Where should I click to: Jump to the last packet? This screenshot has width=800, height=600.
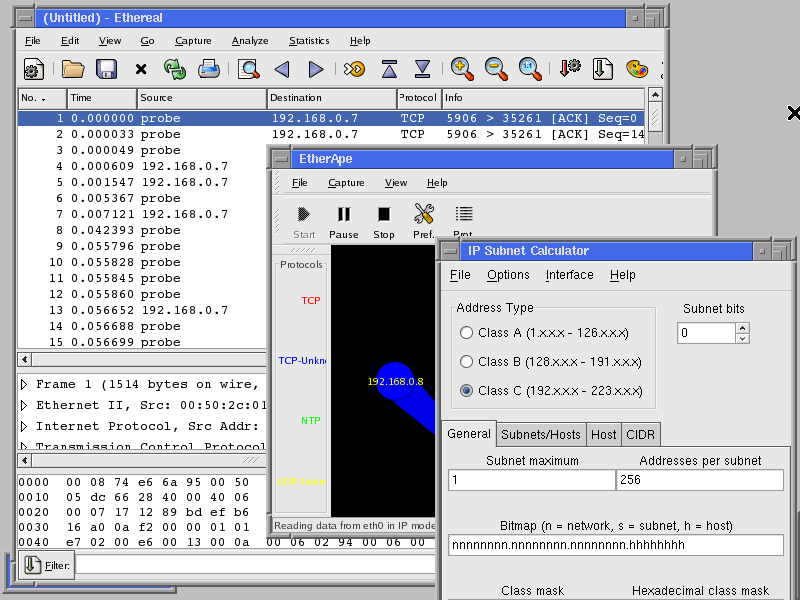(421, 68)
